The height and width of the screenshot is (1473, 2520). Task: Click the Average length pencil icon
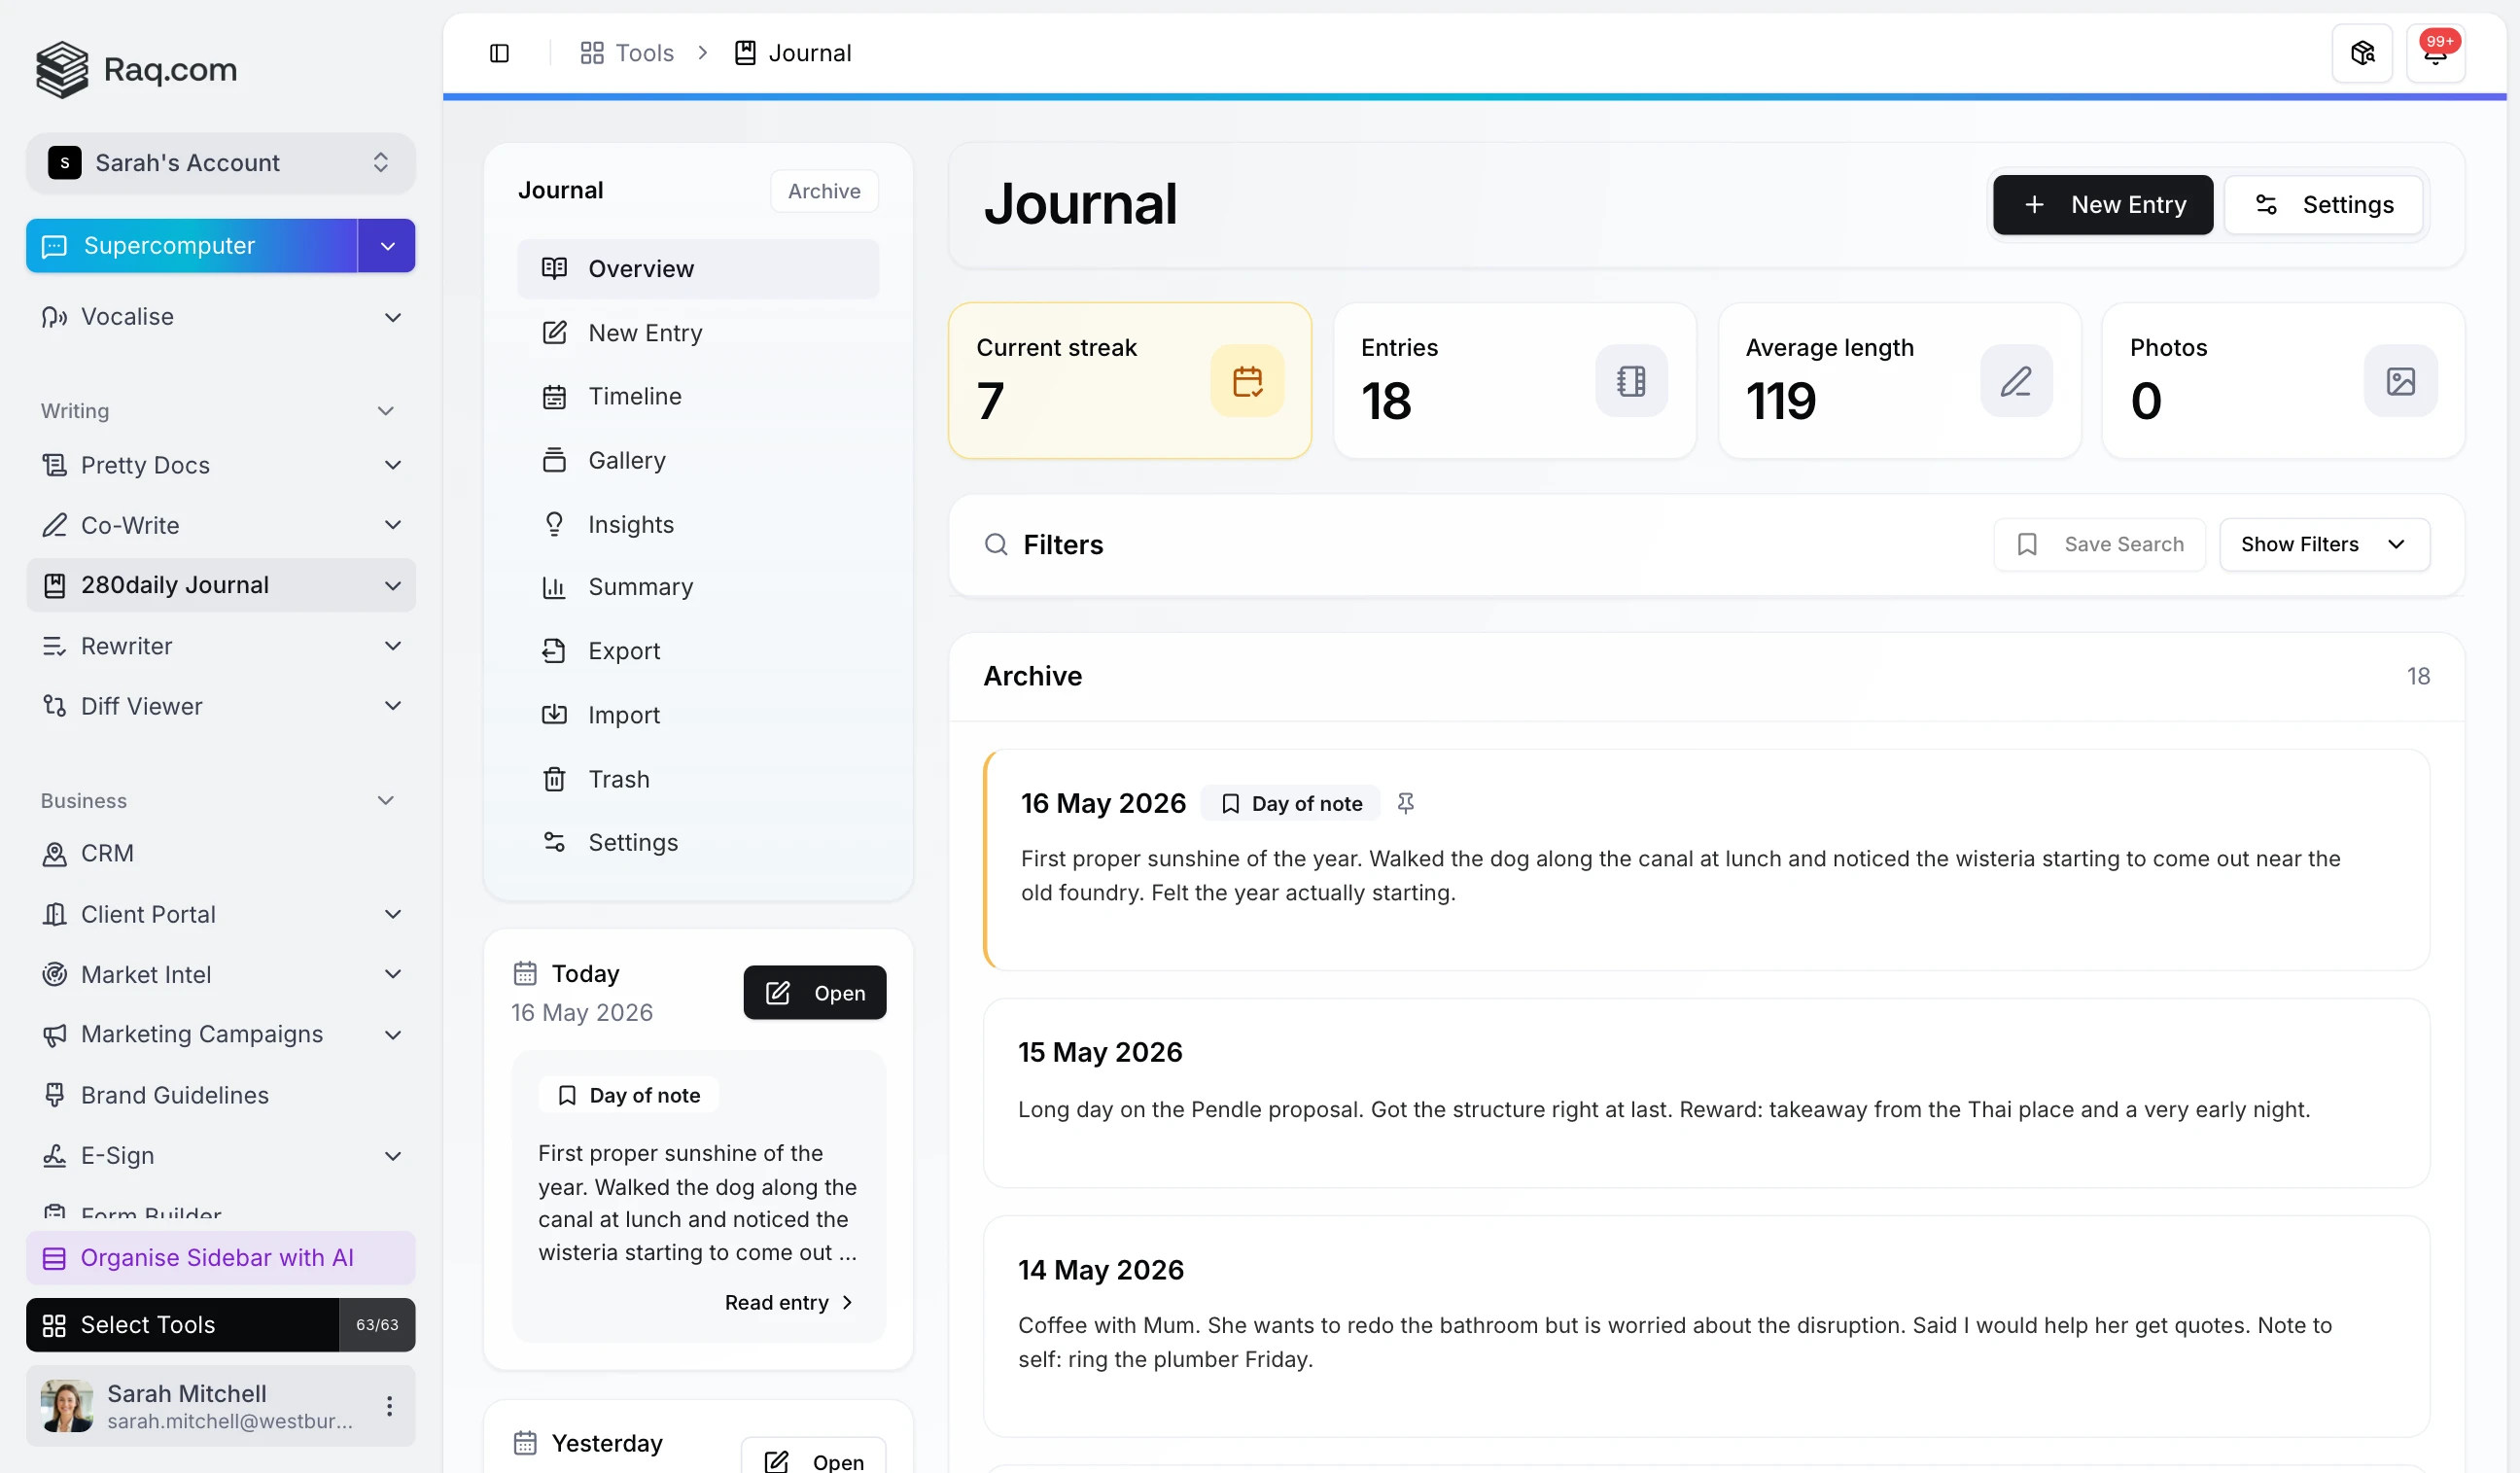2016,381
